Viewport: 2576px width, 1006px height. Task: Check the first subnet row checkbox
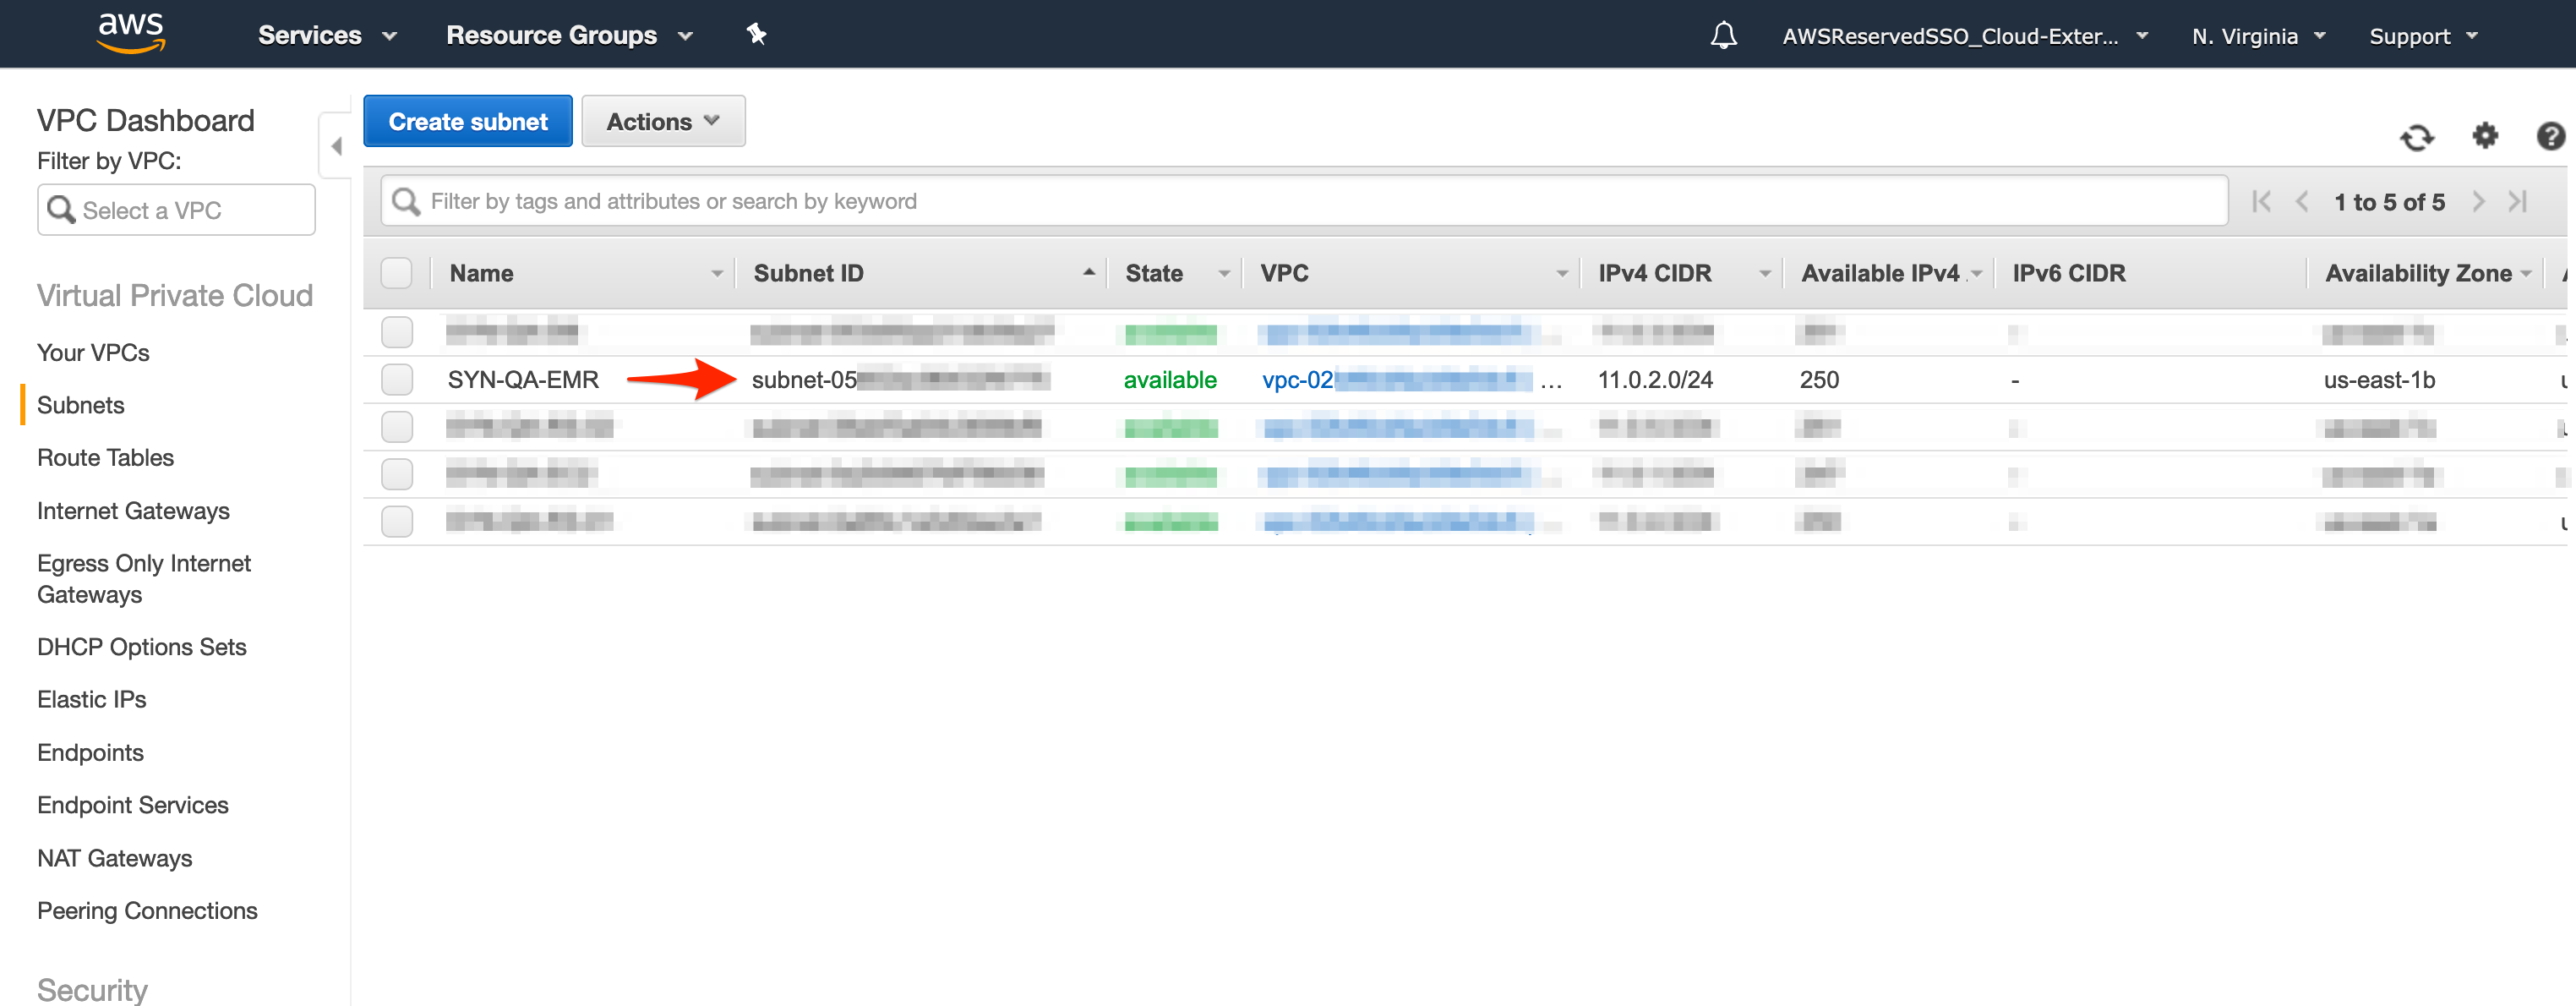click(x=397, y=331)
